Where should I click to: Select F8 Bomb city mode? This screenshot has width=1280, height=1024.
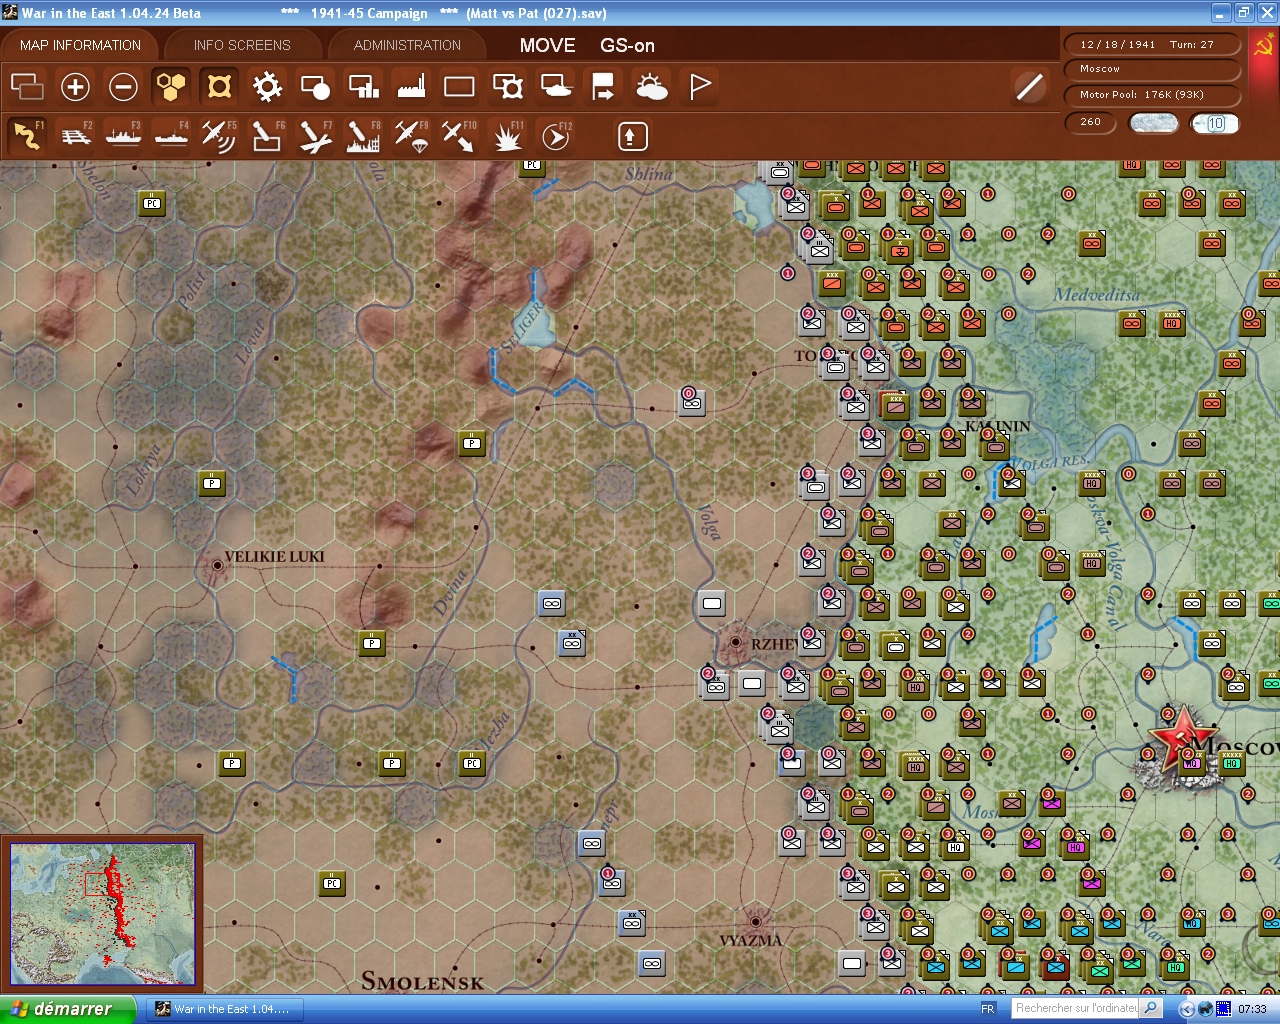click(x=363, y=136)
